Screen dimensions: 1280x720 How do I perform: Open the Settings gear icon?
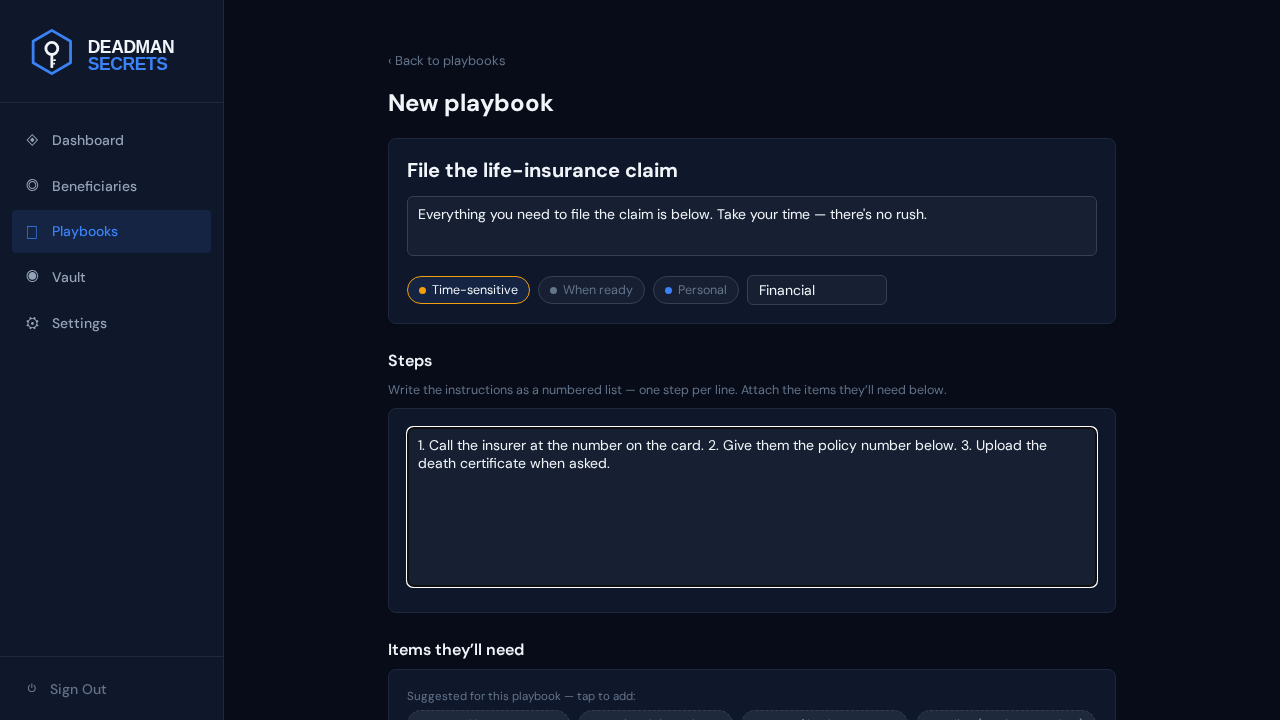(32, 323)
